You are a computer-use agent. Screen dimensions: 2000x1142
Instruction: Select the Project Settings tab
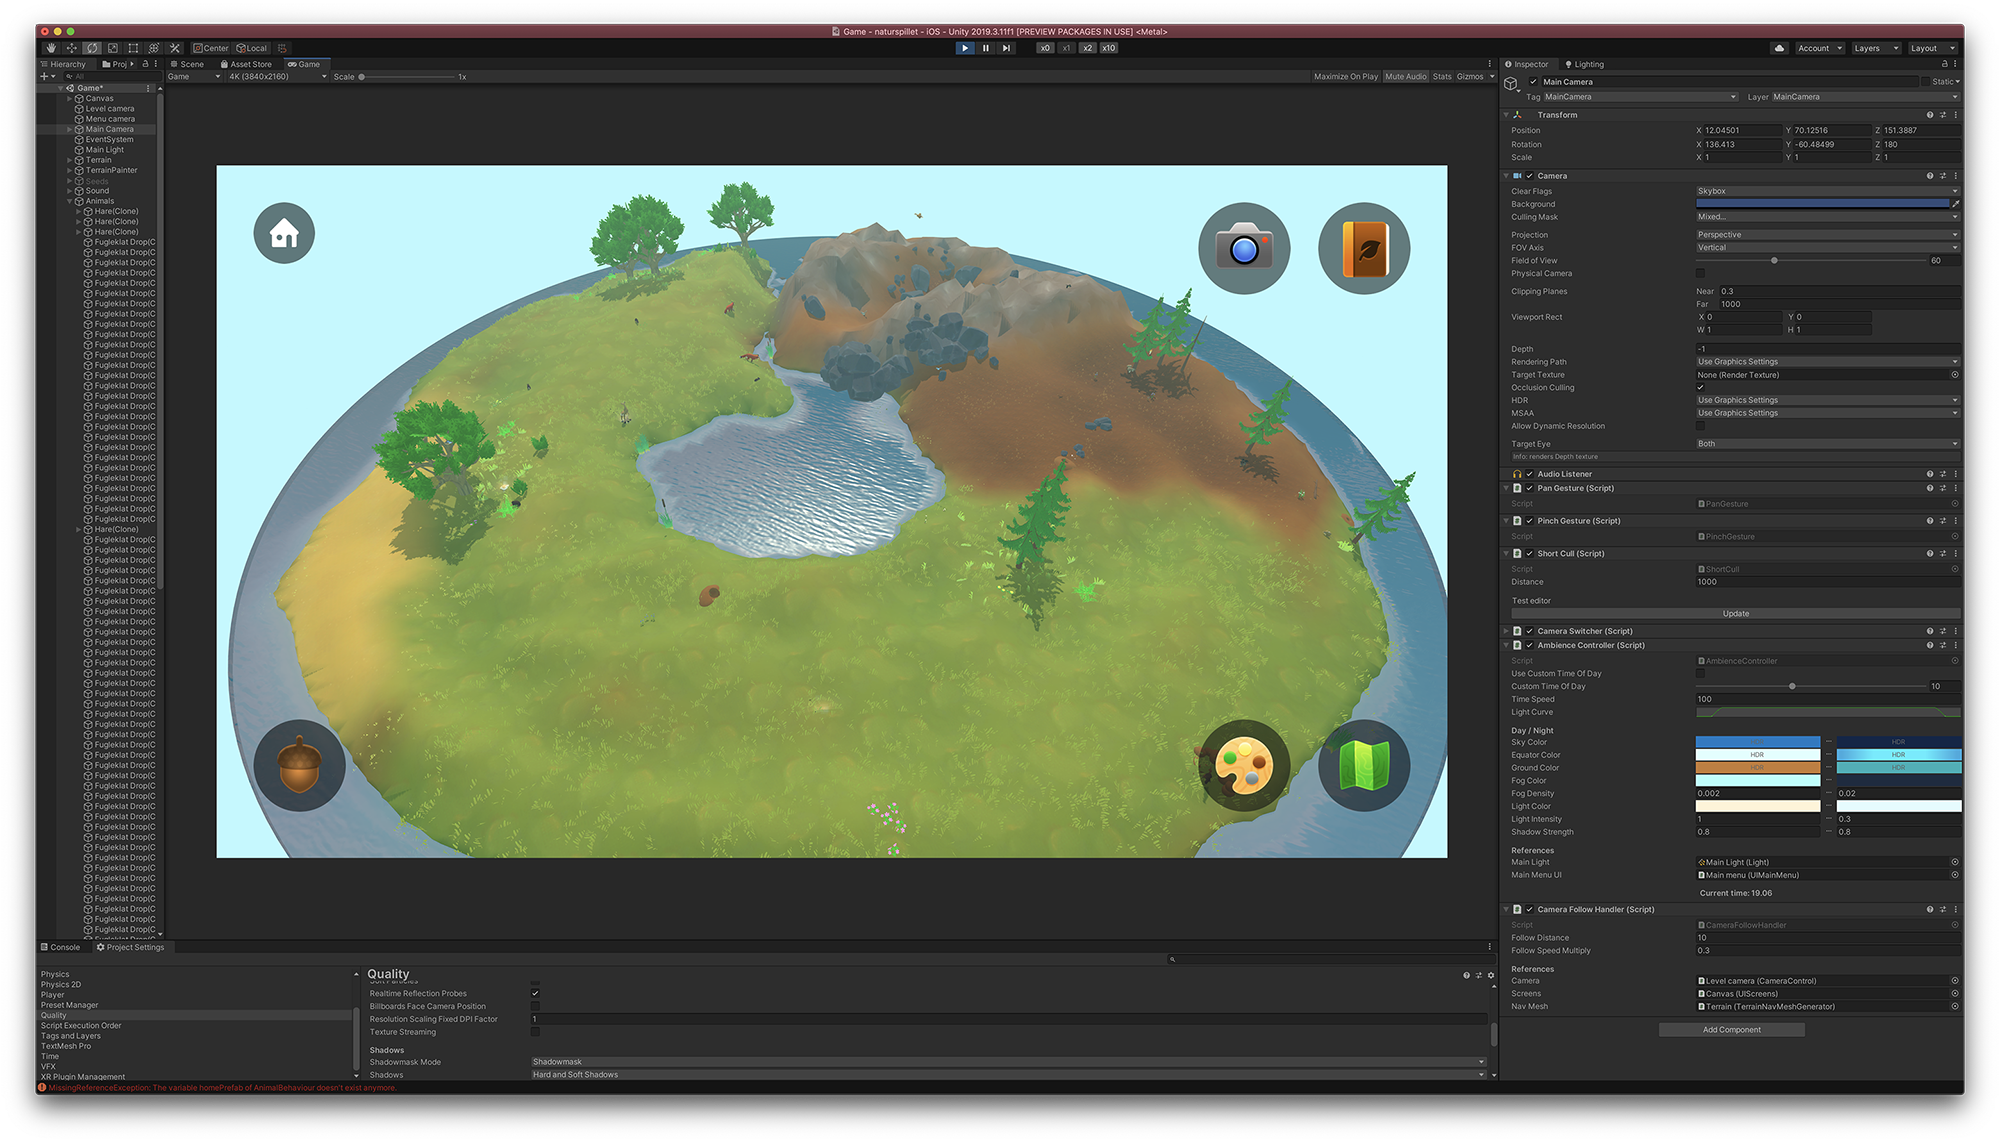coord(130,947)
